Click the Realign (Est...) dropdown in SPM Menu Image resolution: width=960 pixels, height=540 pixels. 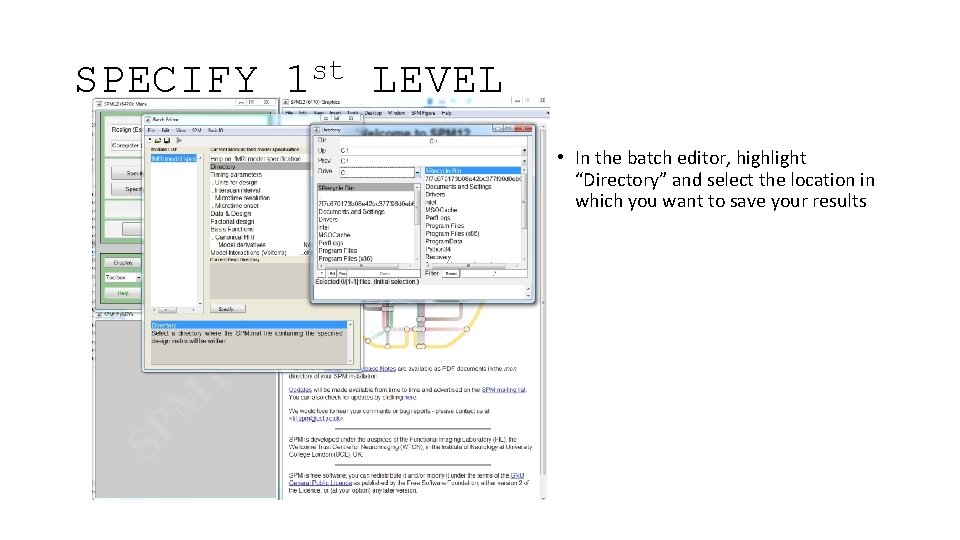tap(126, 130)
